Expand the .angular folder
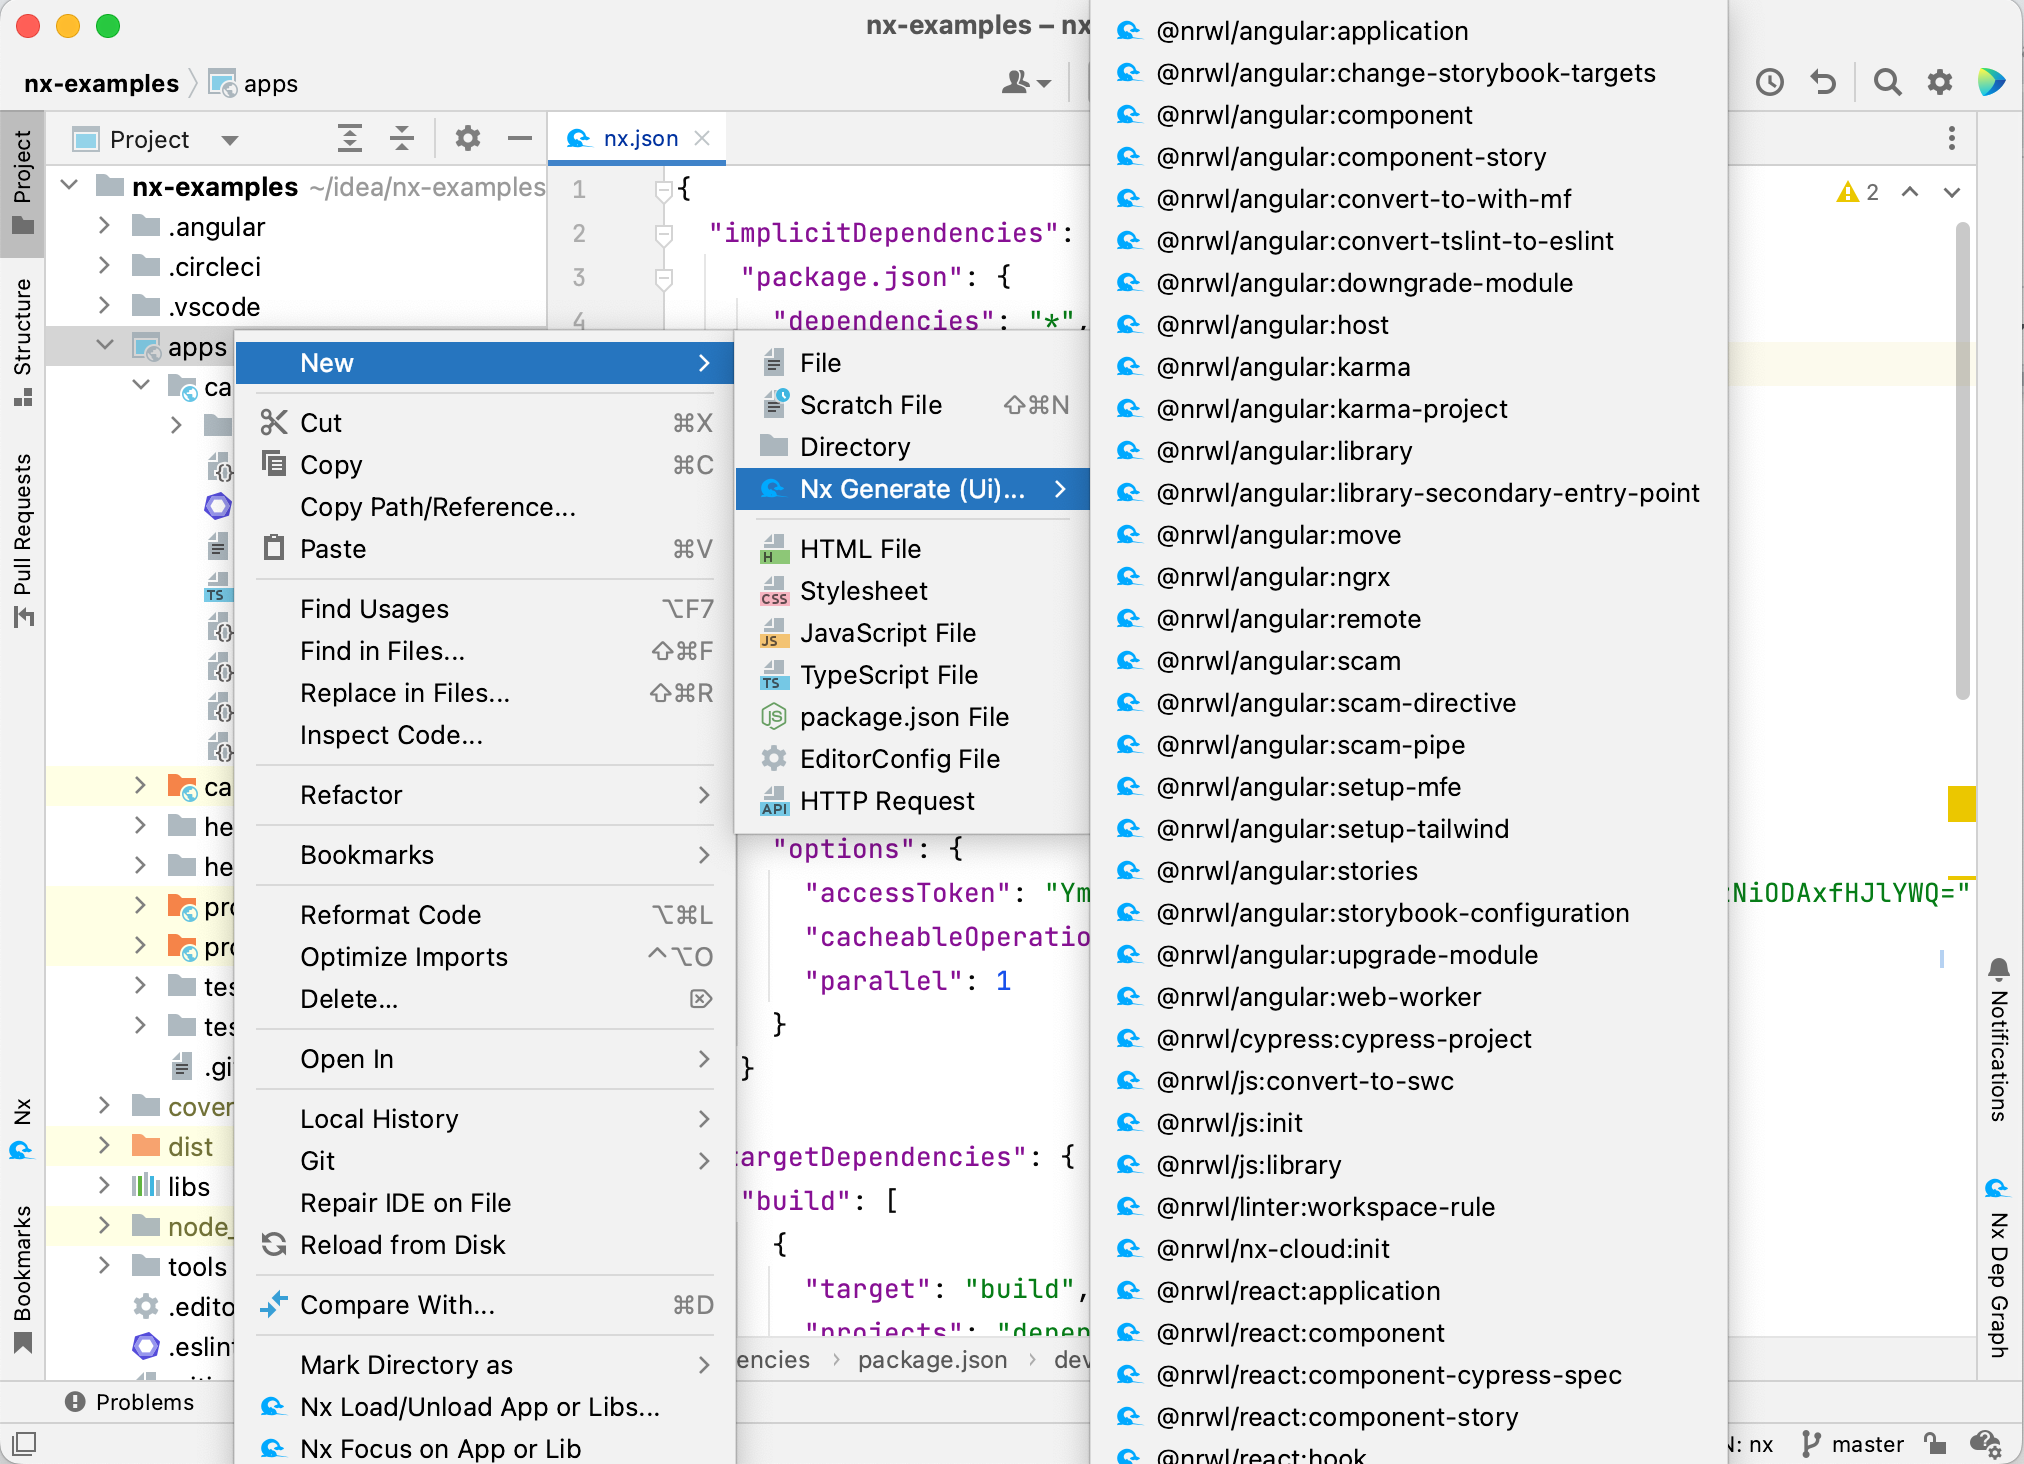 (x=104, y=226)
